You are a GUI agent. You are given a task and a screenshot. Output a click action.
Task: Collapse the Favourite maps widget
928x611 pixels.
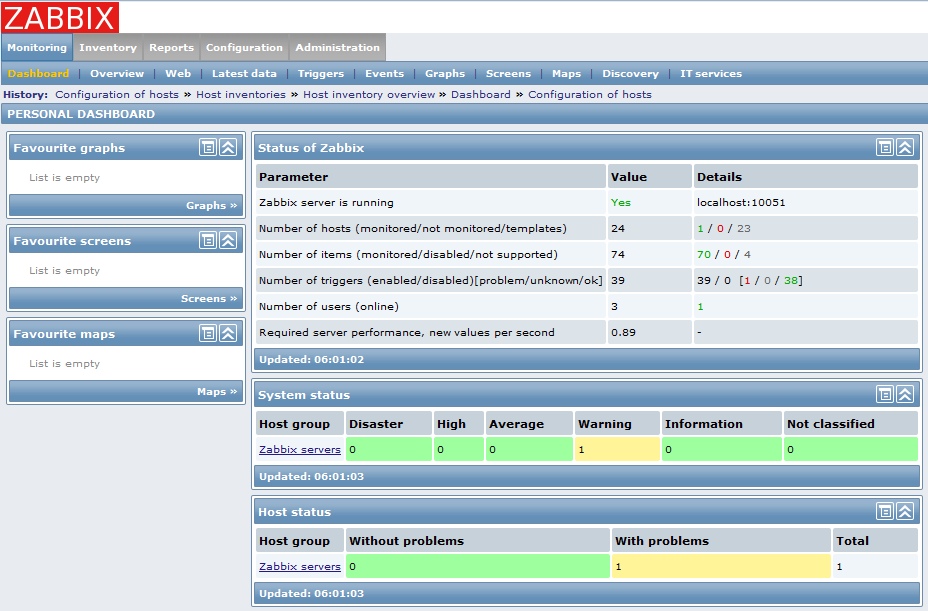point(228,333)
